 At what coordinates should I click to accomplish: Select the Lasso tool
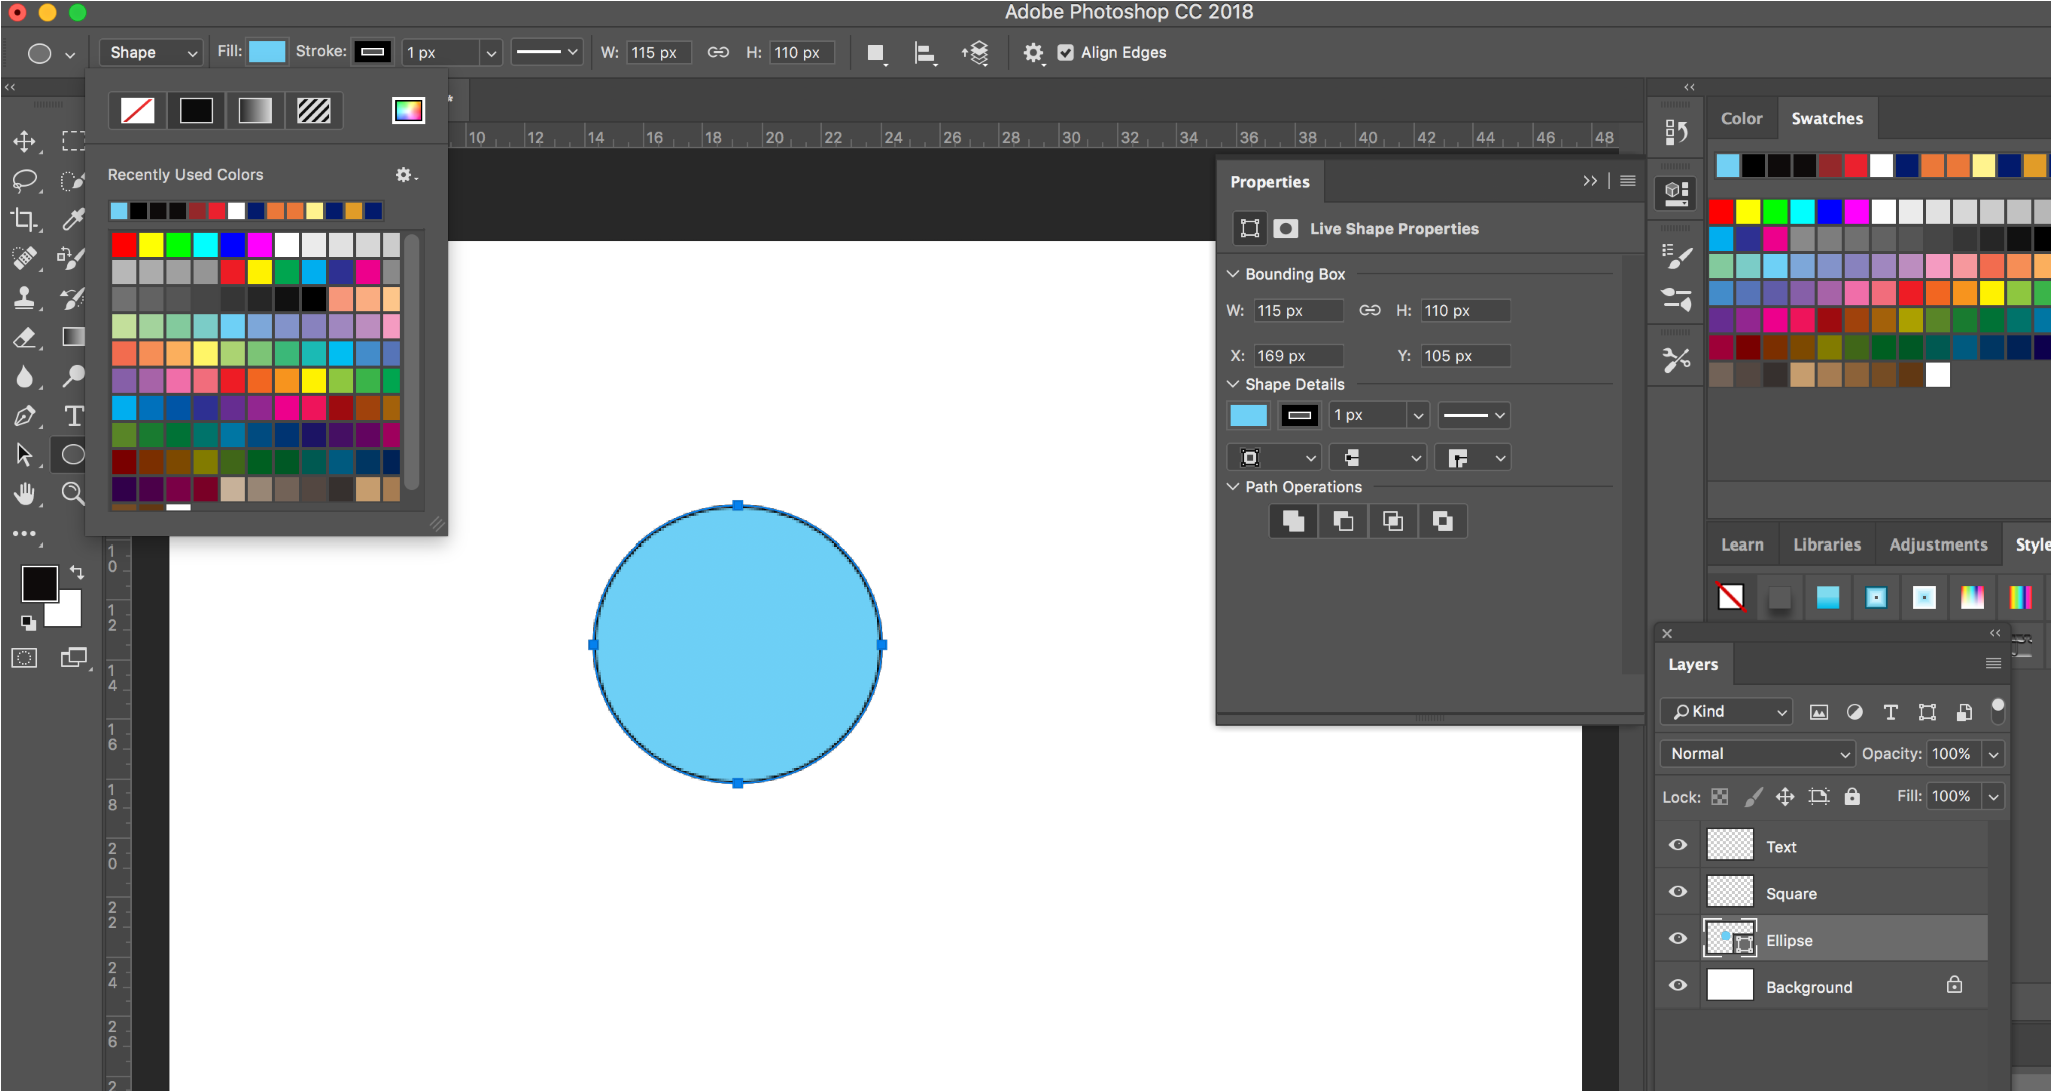[x=24, y=180]
